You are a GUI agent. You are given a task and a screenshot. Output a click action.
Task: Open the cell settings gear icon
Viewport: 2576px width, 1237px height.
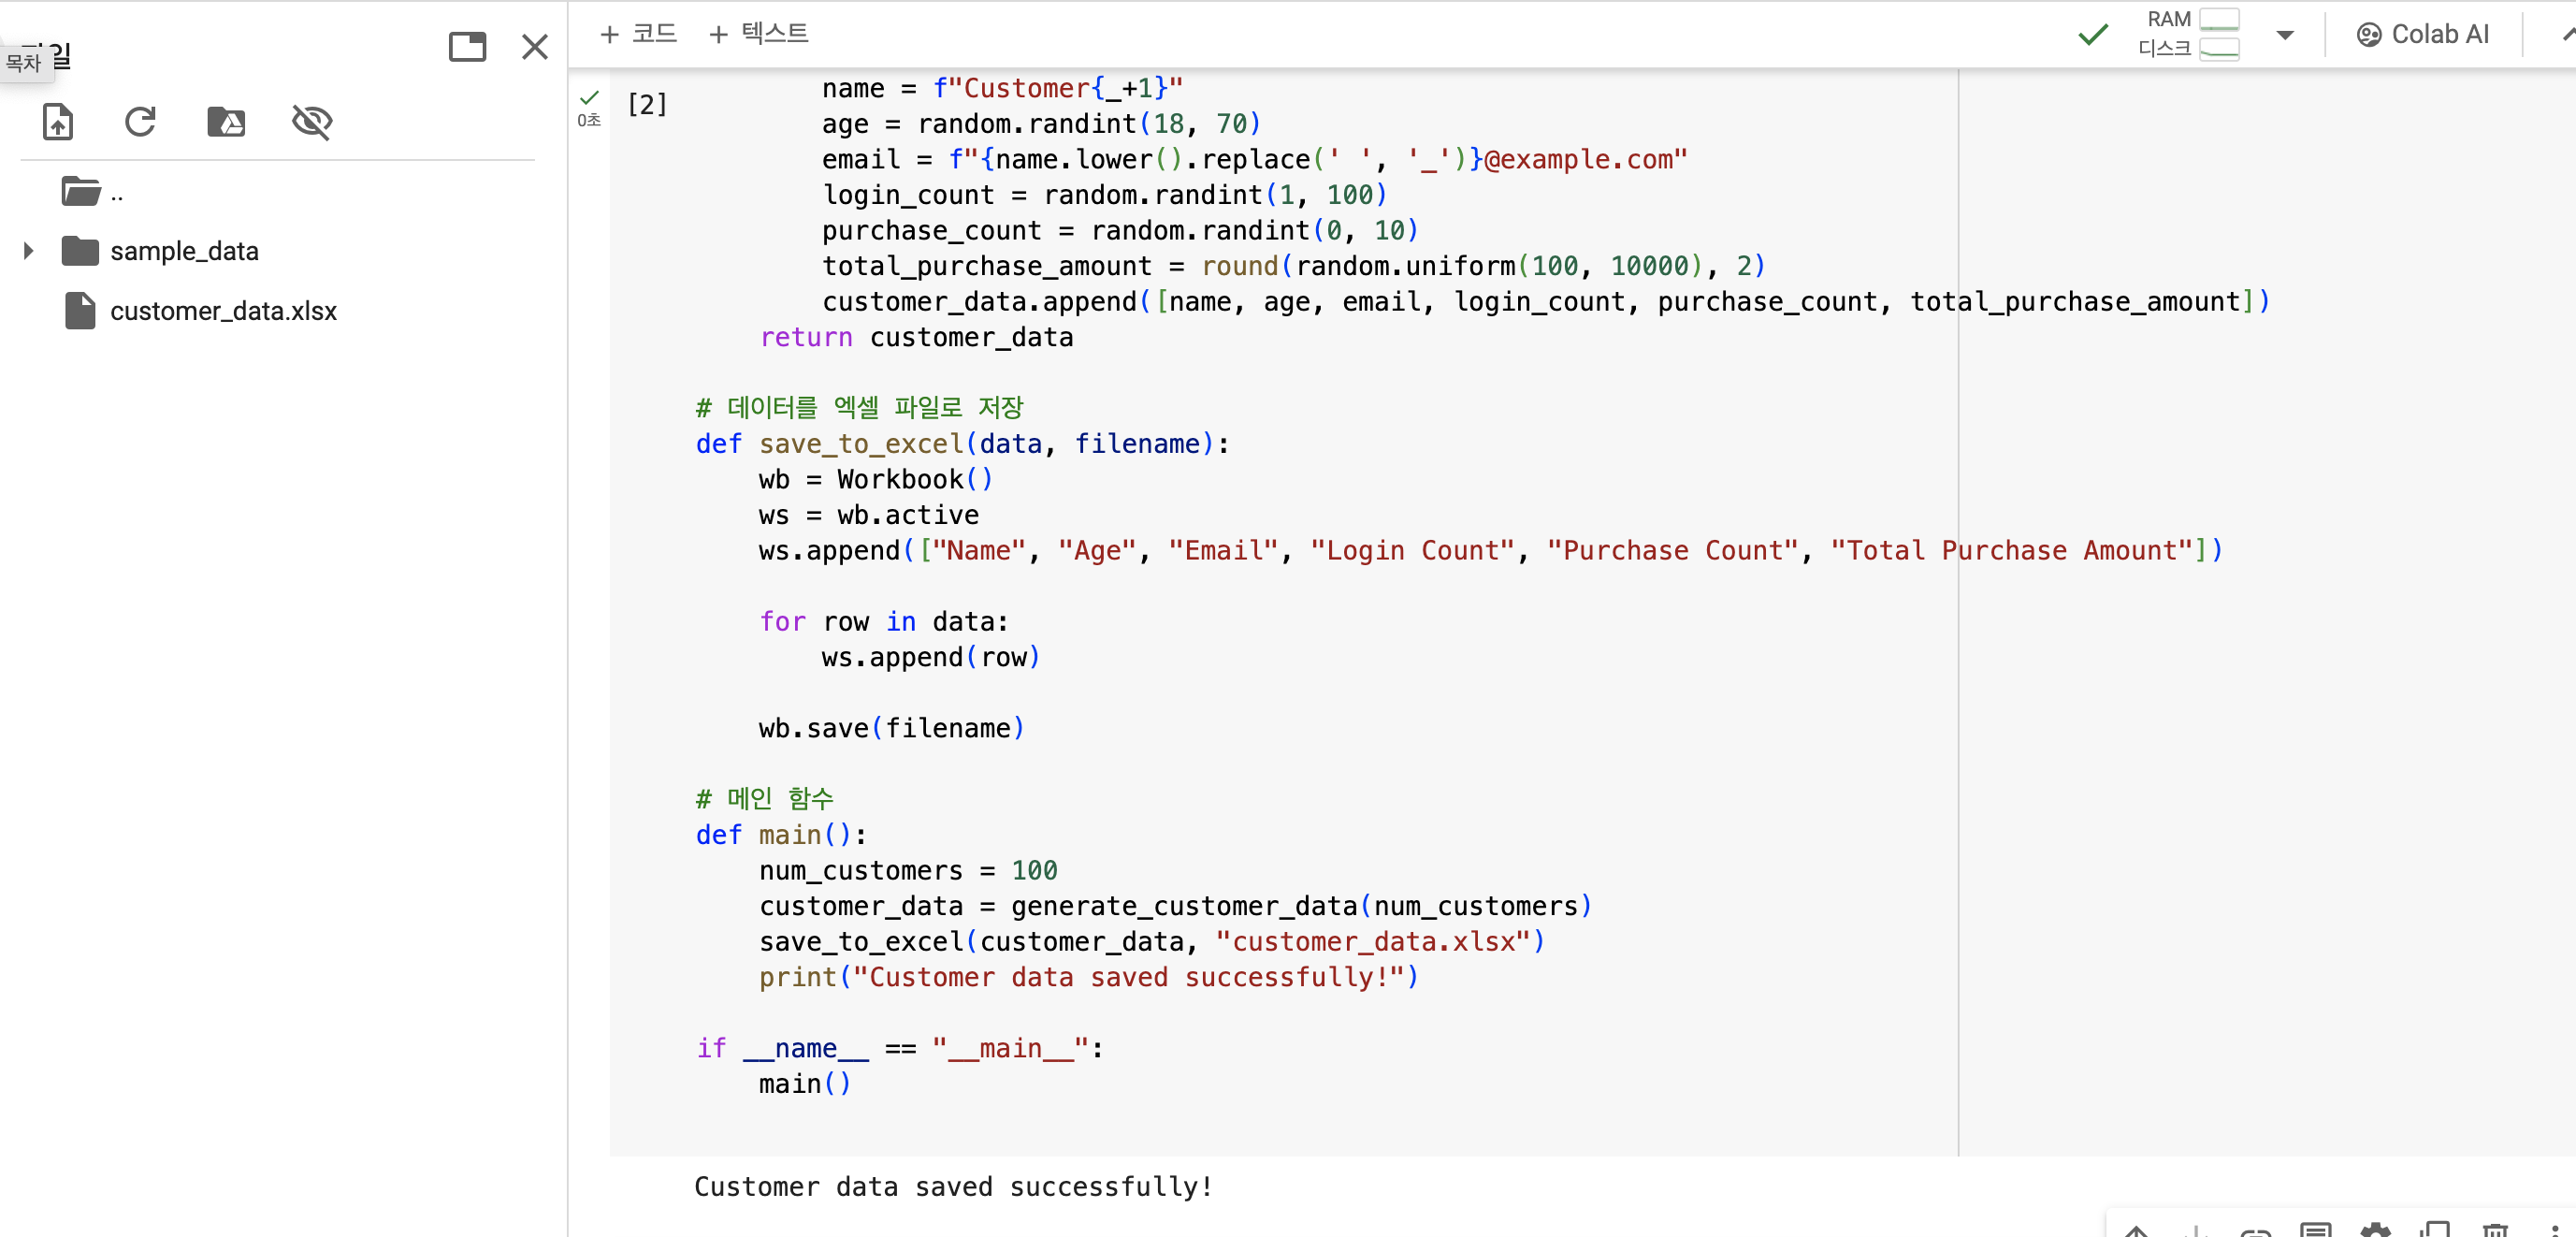(x=2375, y=1229)
